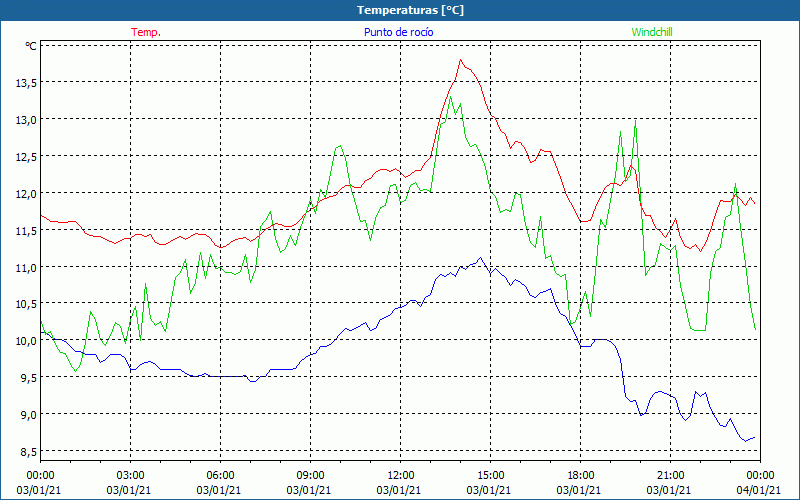This screenshot has width=800, height=500.
Task: Click the "8,5" y-axis value
Action: click(28, 452)
